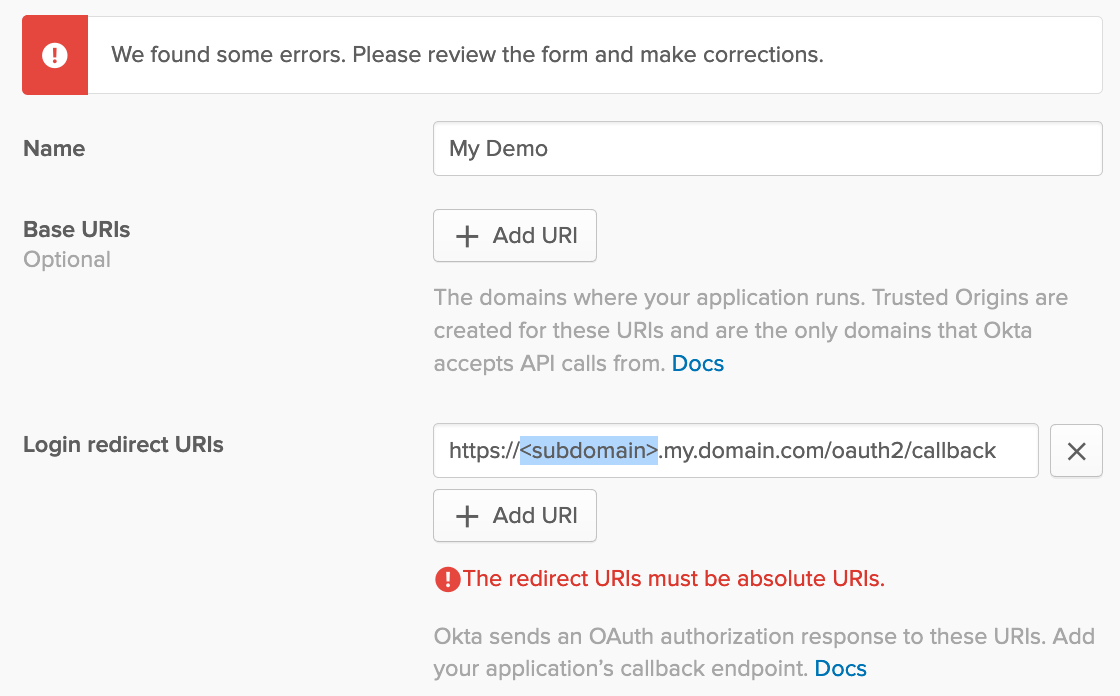
Task: Click the plus icon on Base URIs Add URI
Action: click(466, 236)
